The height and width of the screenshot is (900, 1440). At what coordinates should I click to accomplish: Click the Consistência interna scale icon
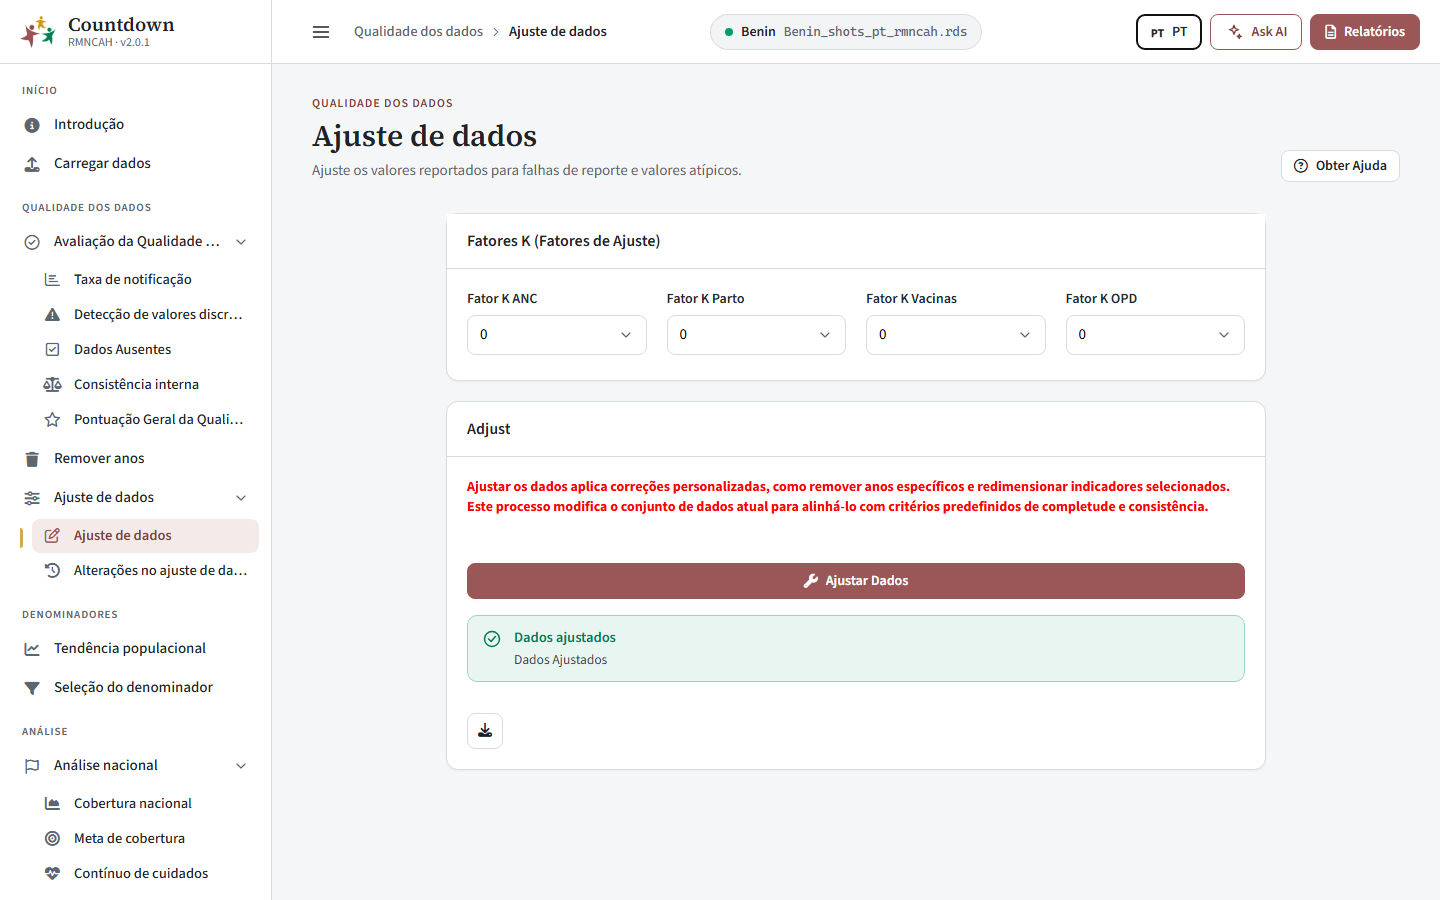(x=52, y=385)
